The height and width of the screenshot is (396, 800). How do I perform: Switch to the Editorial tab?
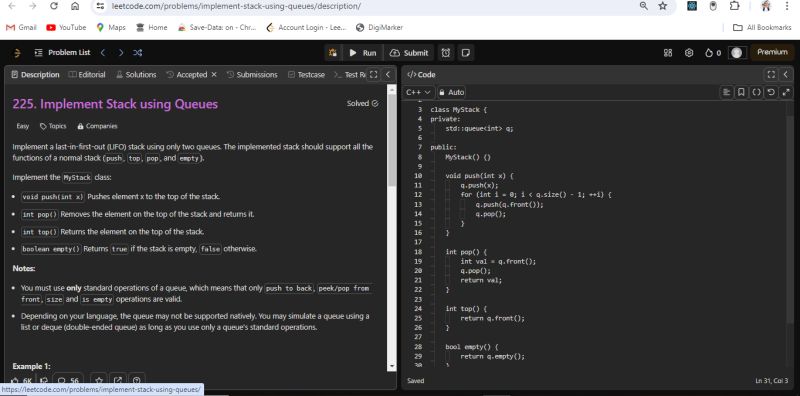pyautogui.click(x=87, y=75)
